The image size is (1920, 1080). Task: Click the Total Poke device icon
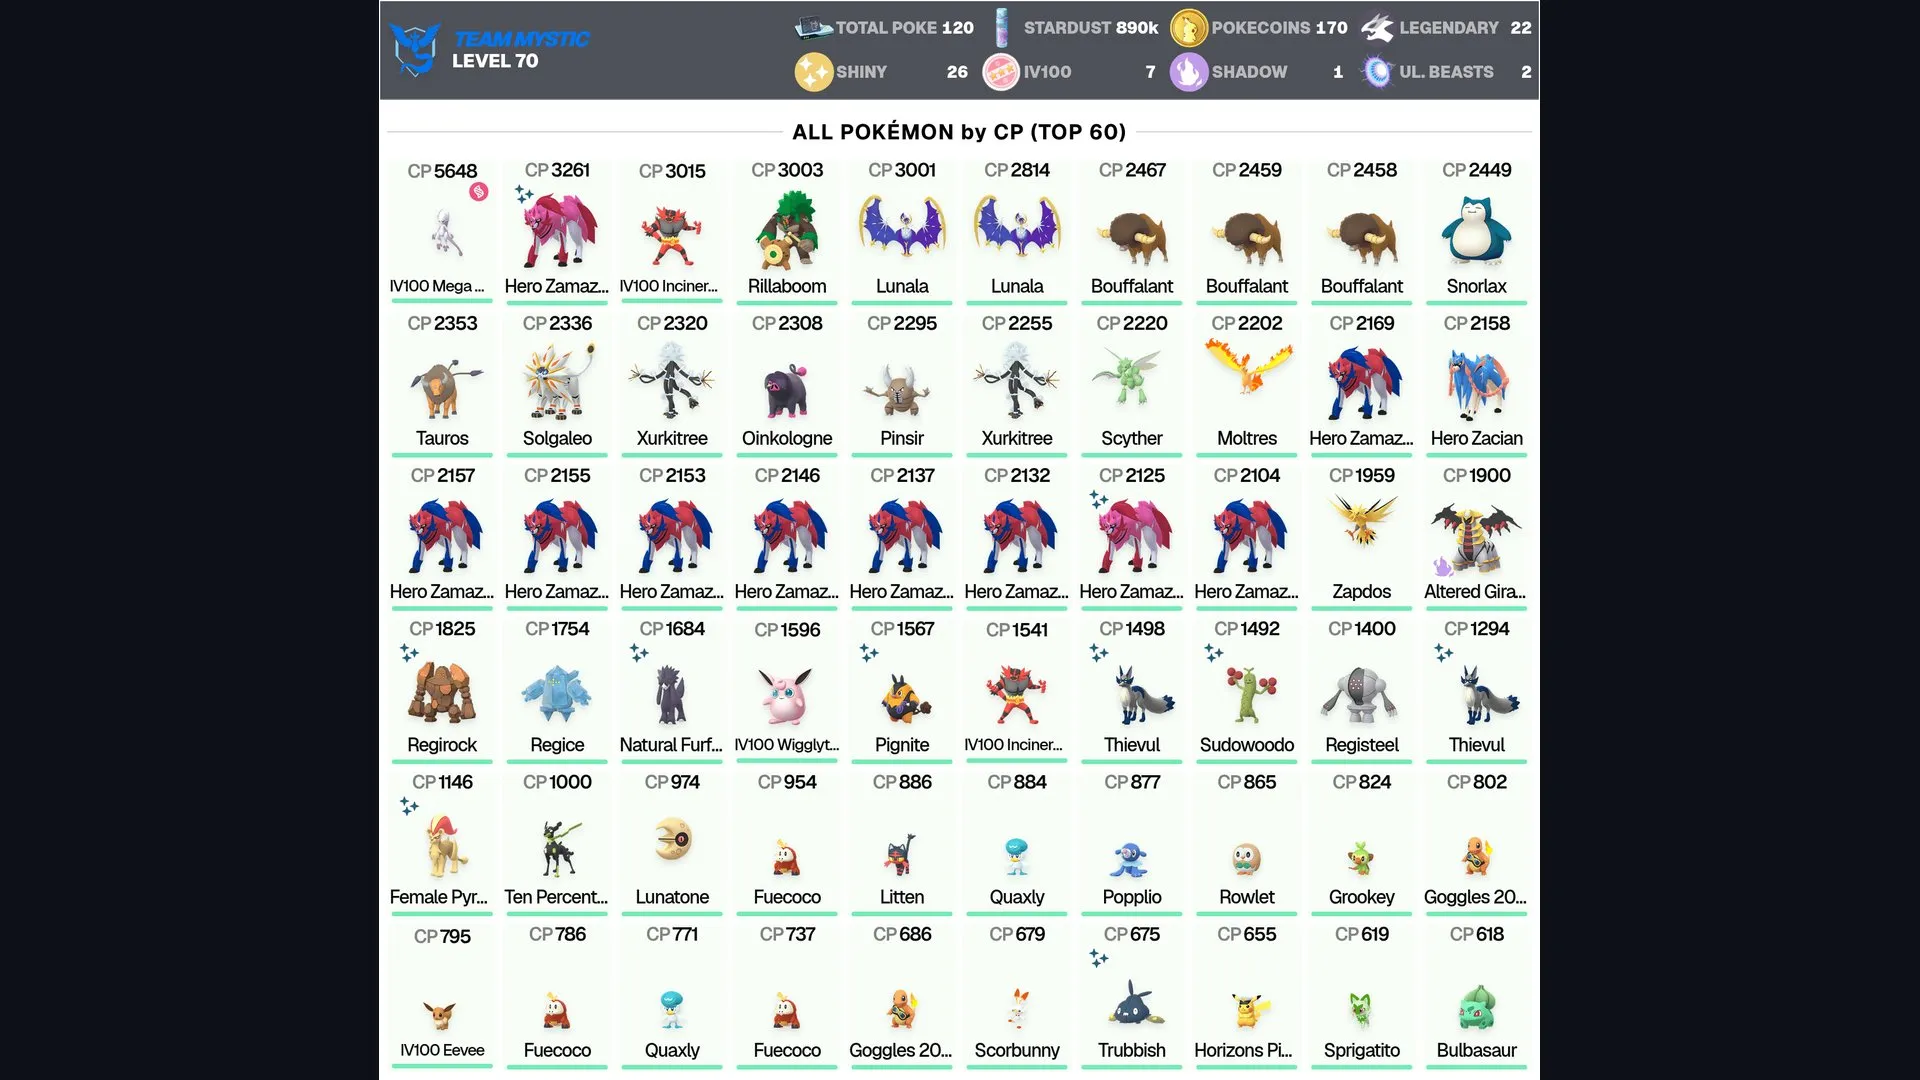tap(813, 28)
